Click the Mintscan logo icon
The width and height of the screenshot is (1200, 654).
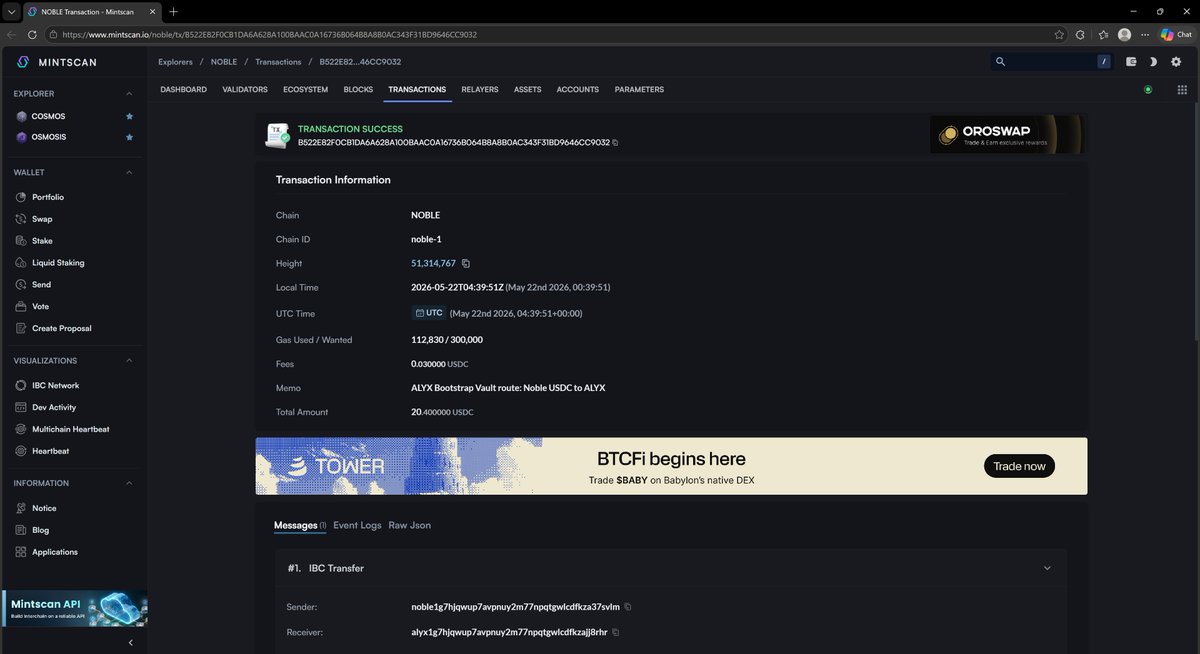pyautogui.click(x=23, y=62)
